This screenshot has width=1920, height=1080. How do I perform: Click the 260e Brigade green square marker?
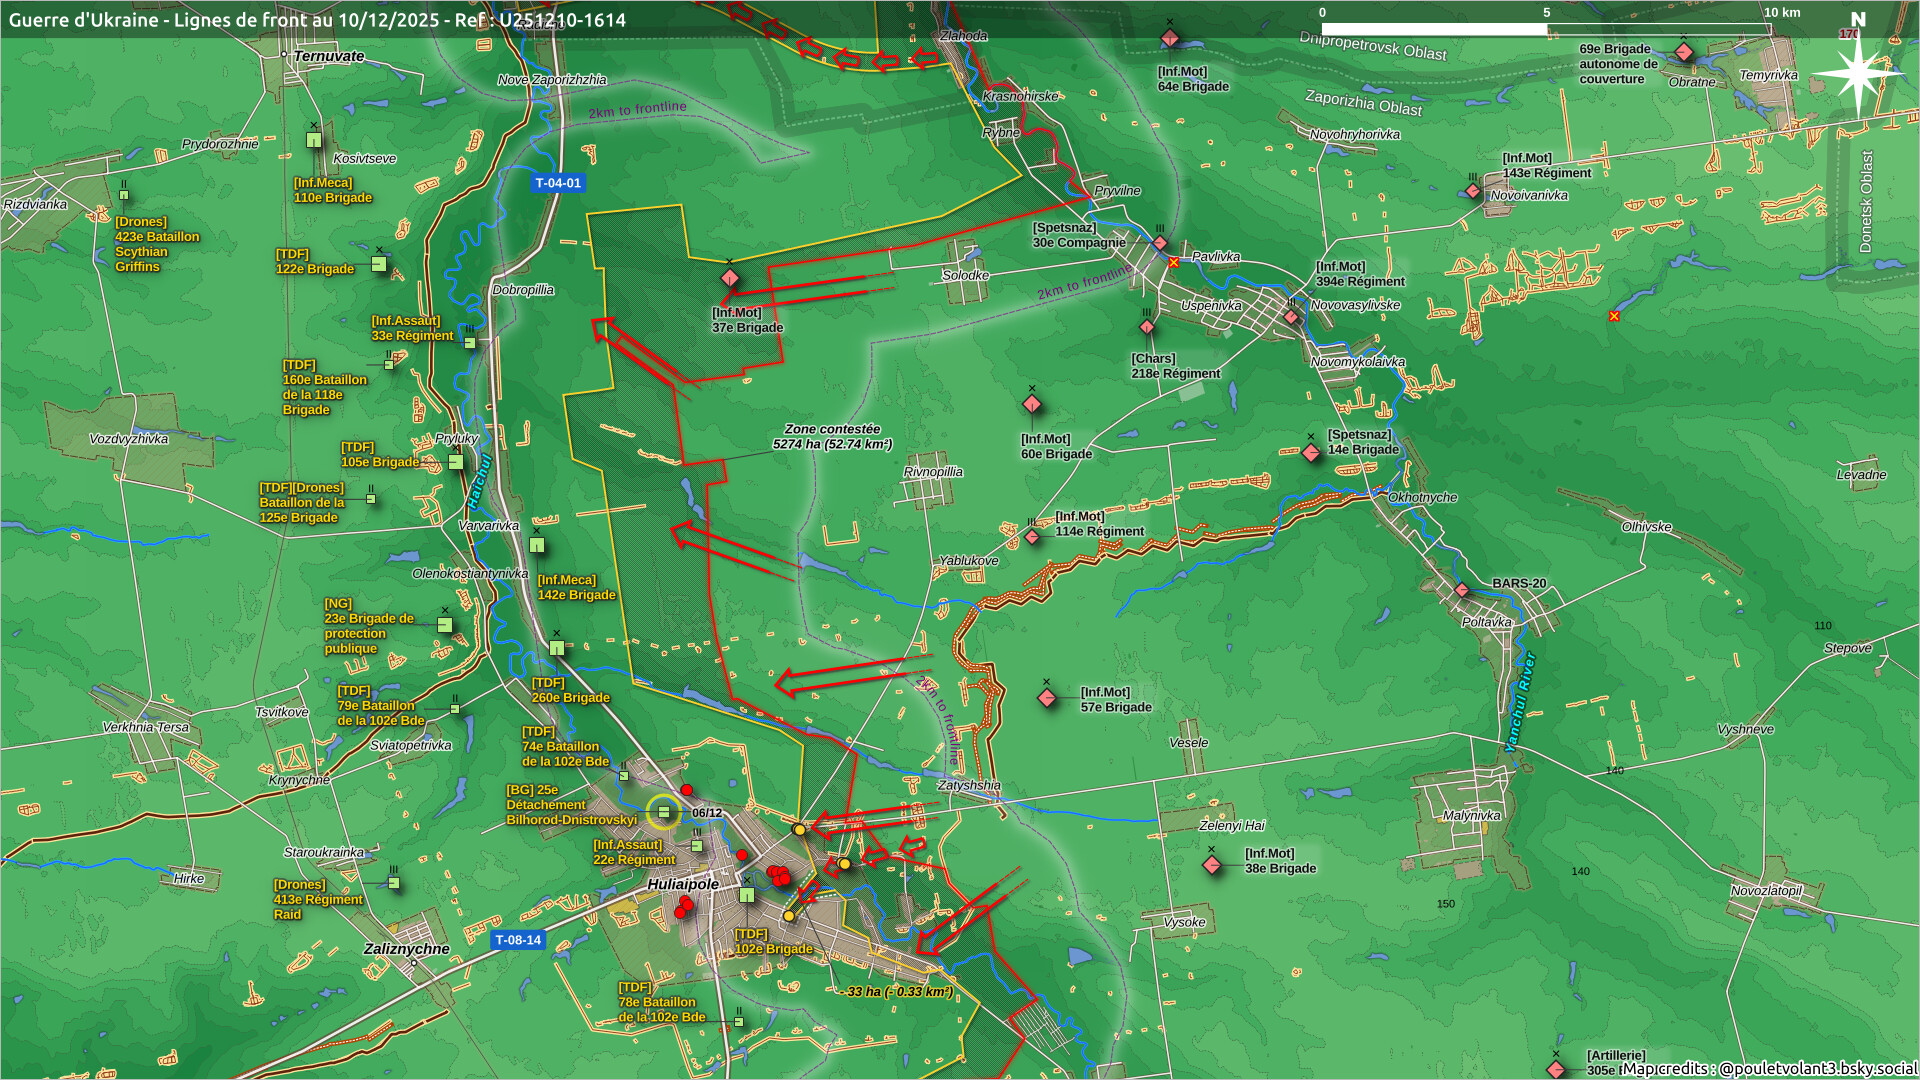tap(557, 648)
